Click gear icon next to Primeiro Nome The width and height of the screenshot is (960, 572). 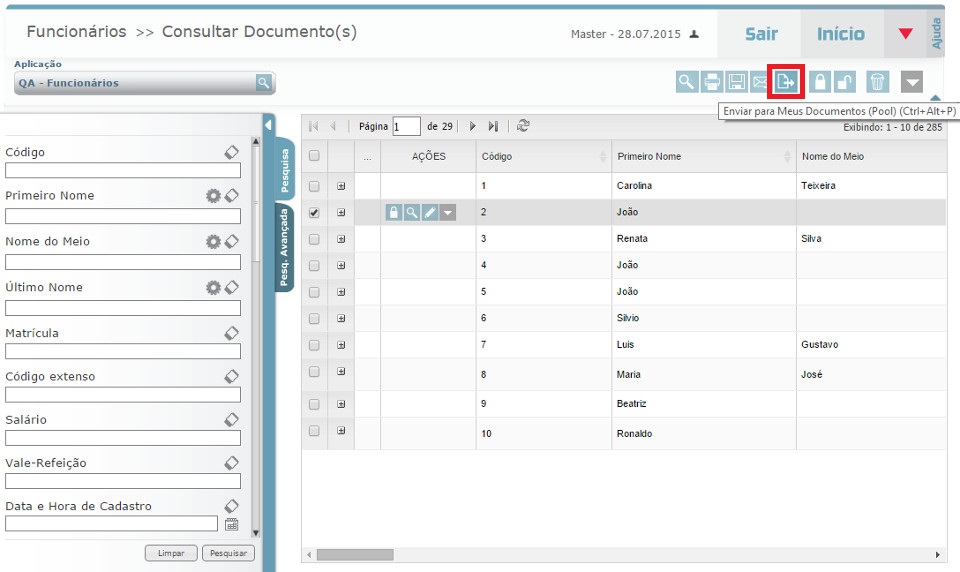click(213, 195)
